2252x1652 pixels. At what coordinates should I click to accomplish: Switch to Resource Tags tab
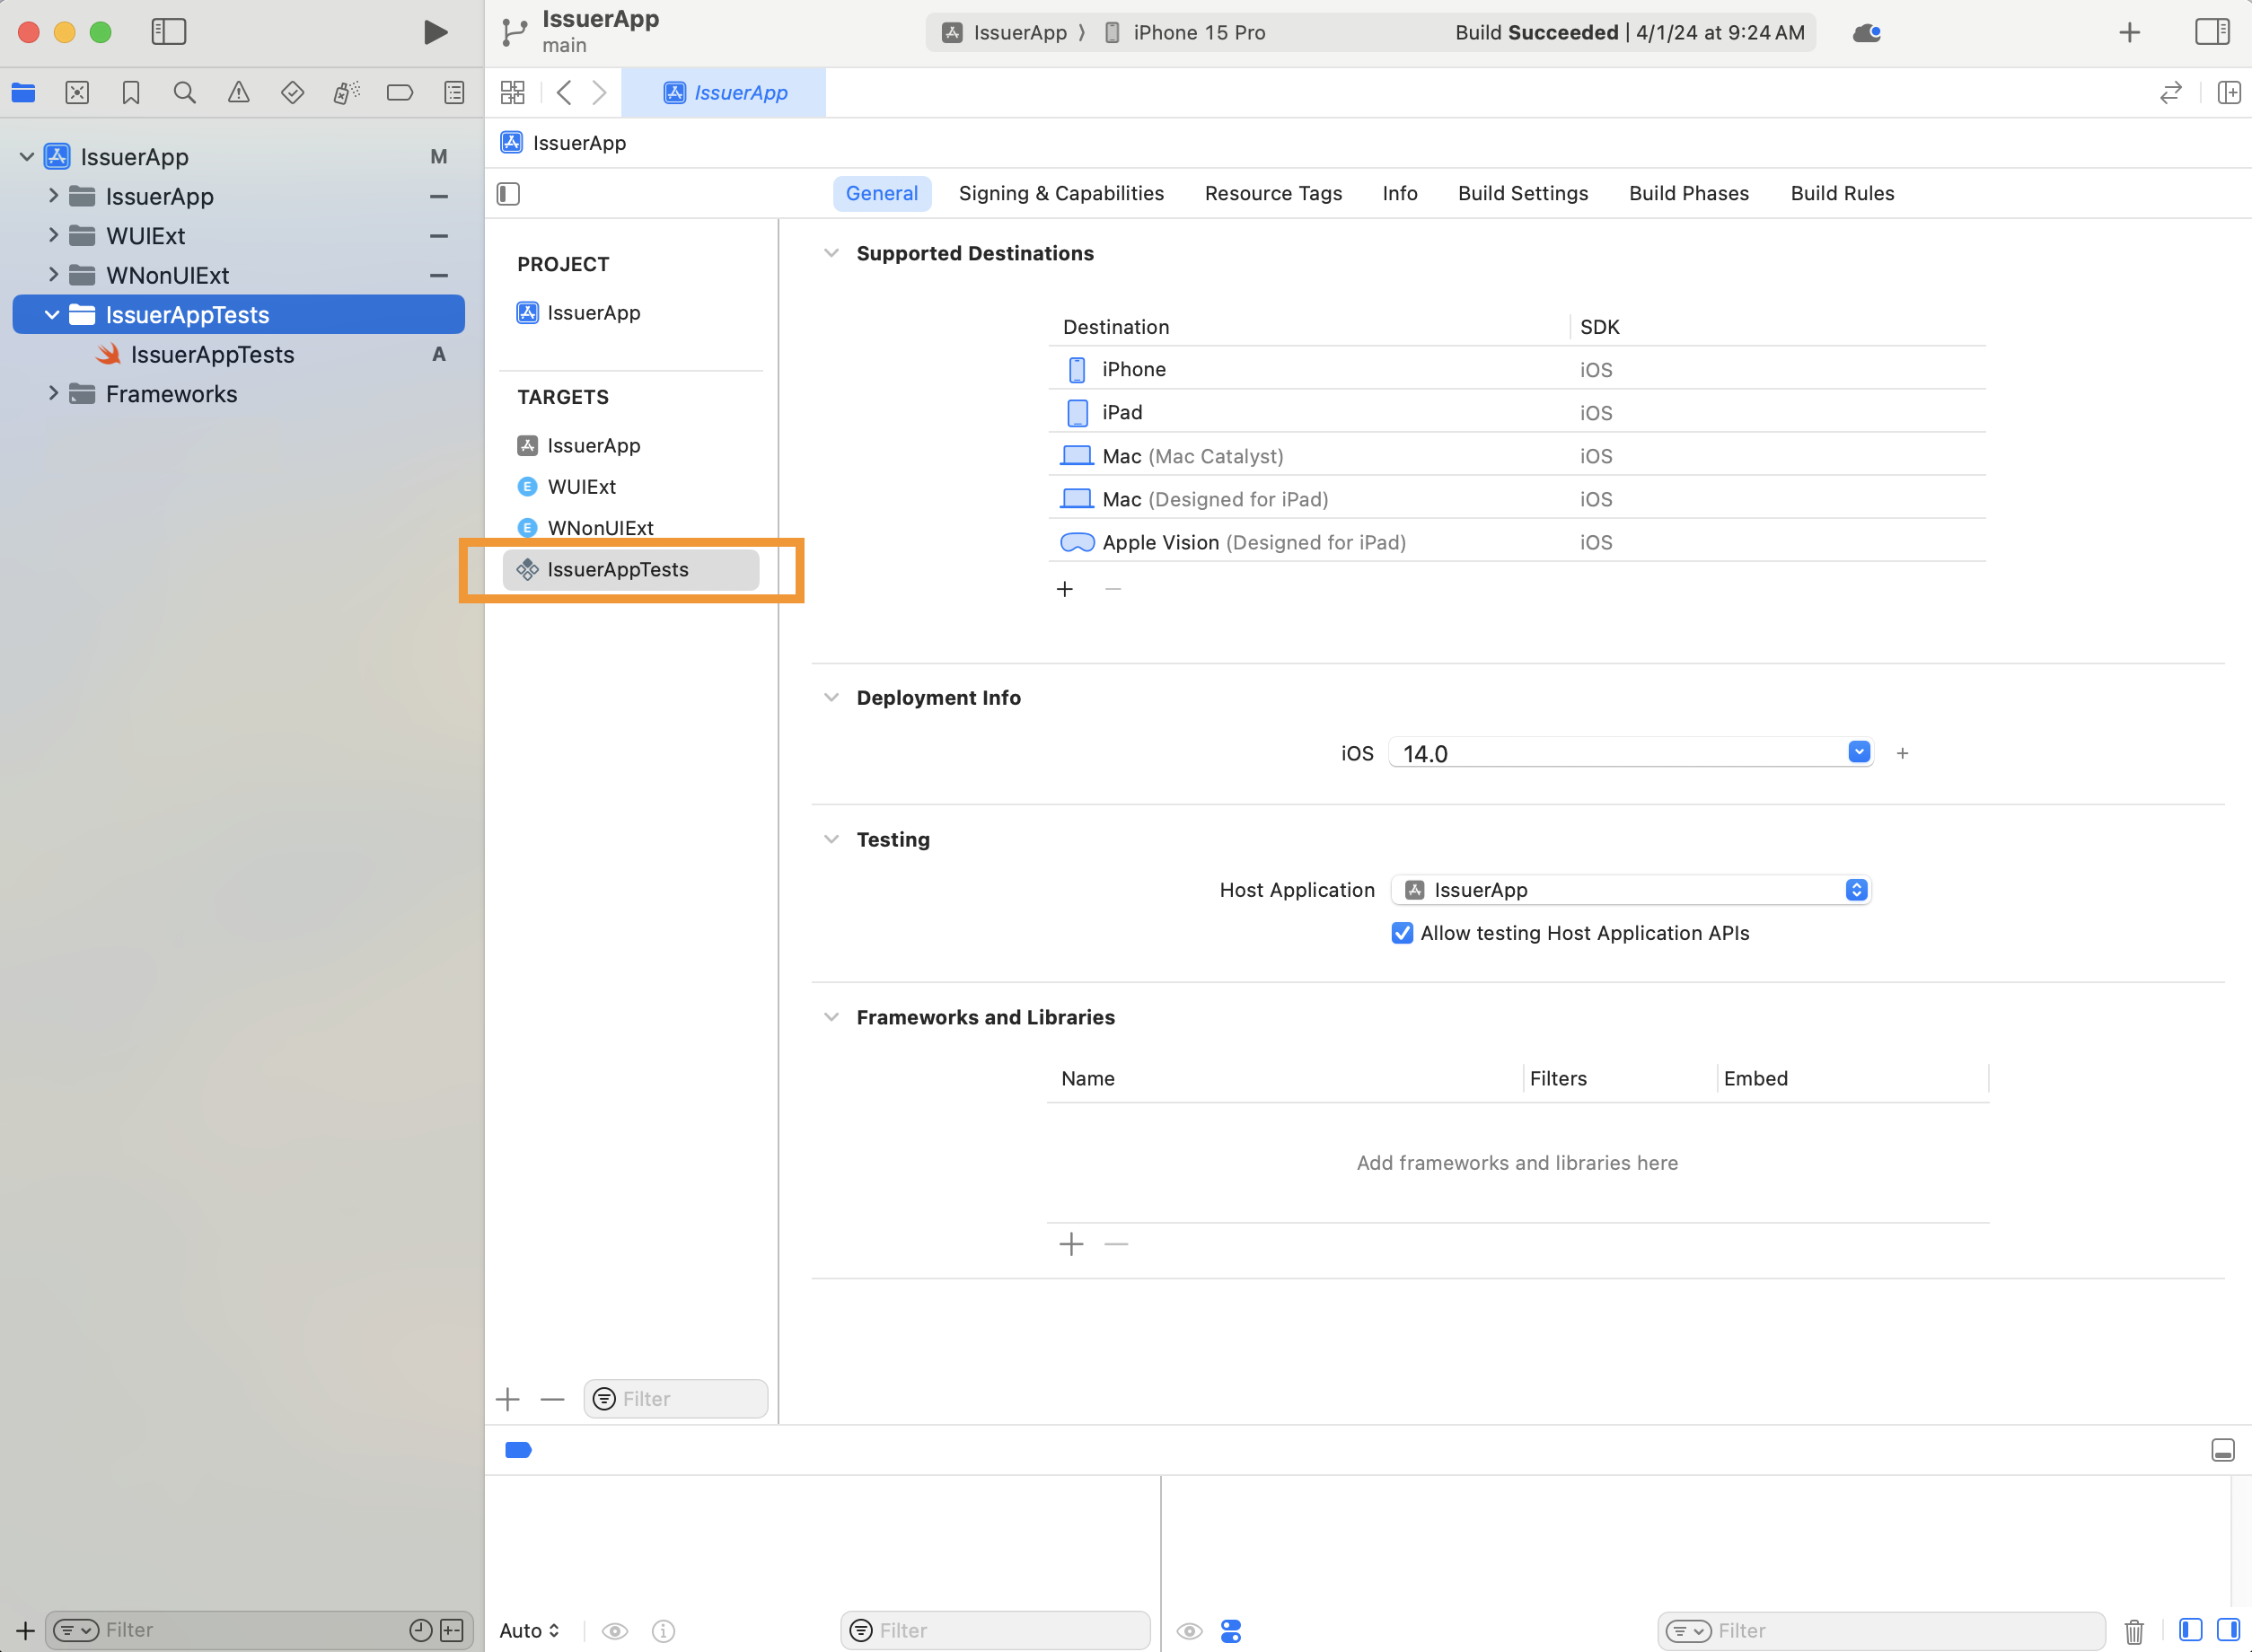[1273, 193]
